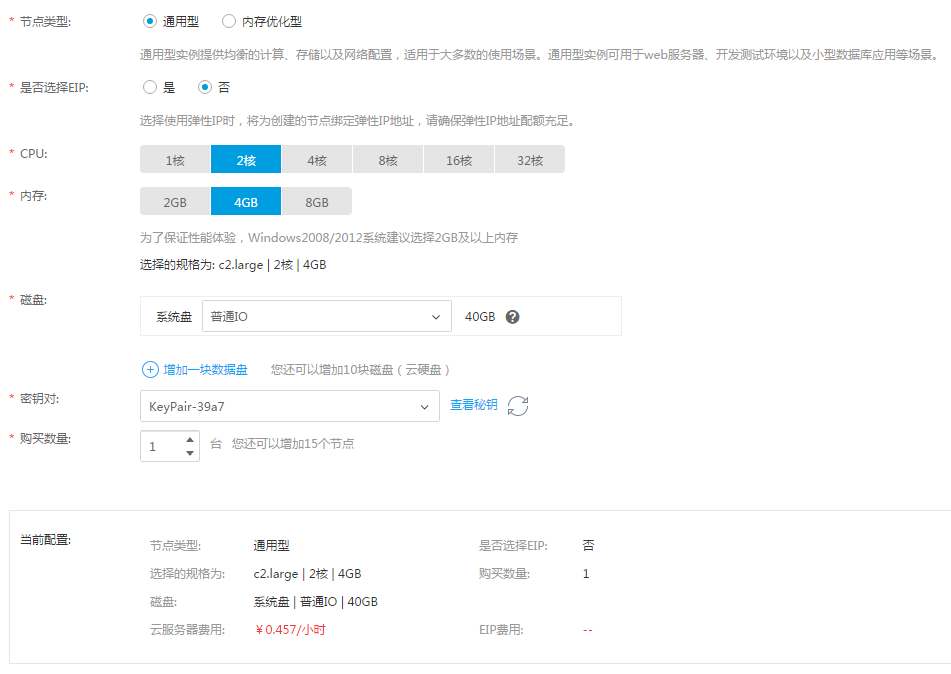951x674 pixels.
Task: Select the 1核 CPU option
Action: (175, 160)
